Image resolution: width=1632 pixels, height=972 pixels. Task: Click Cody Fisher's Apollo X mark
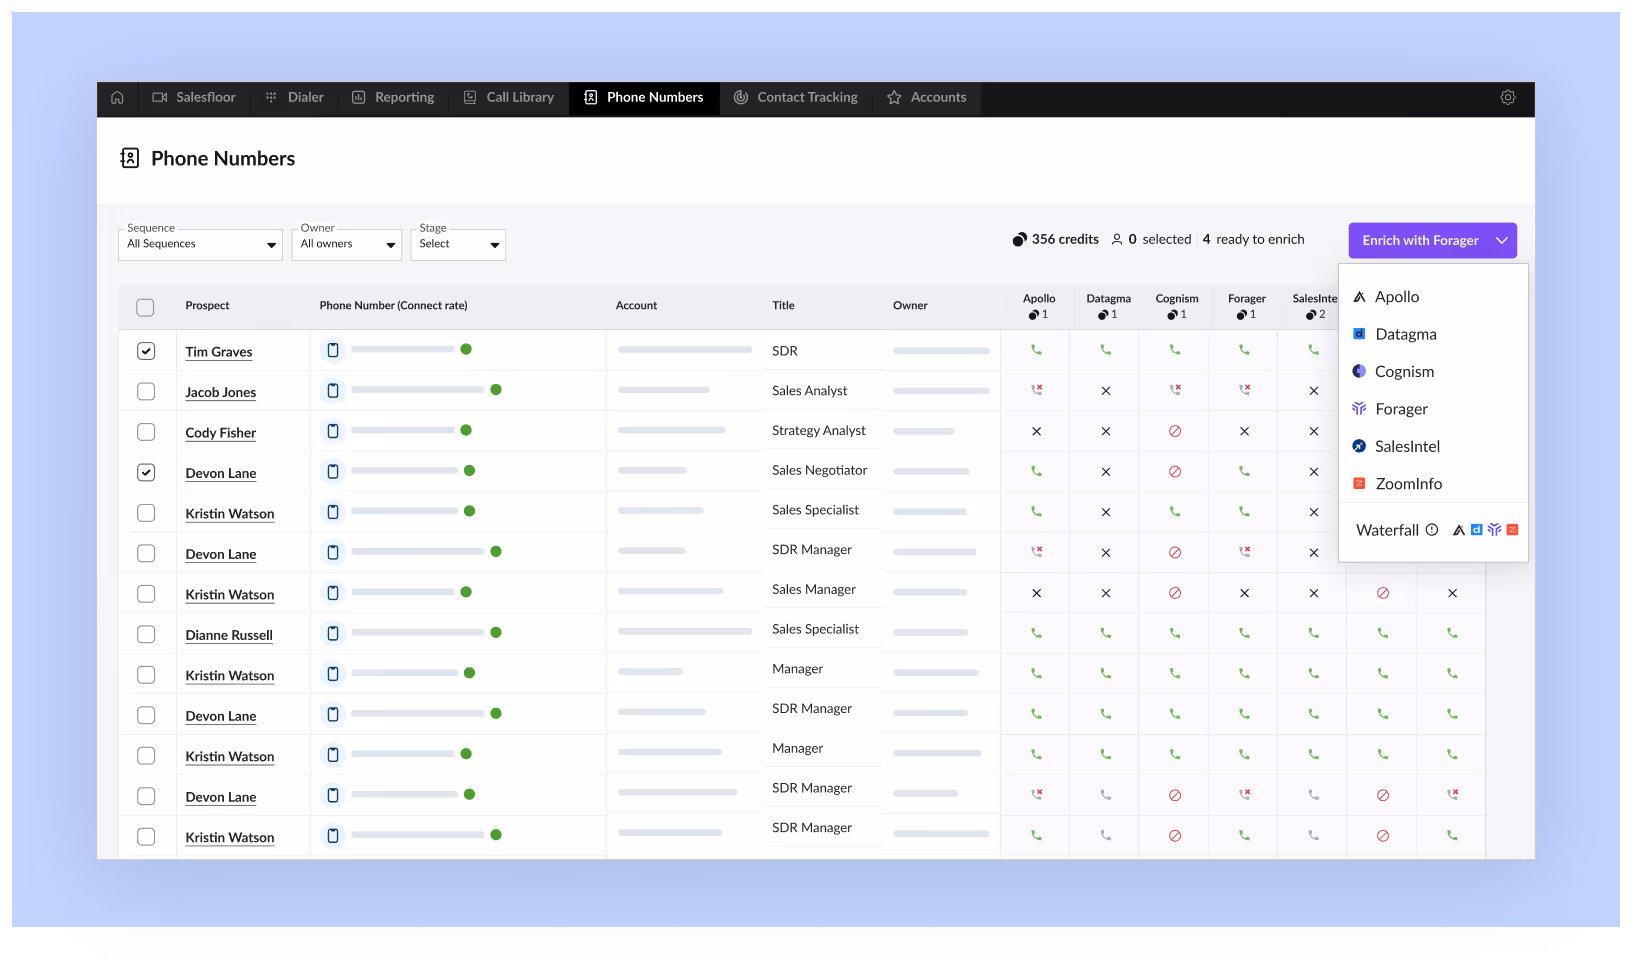pyautogui.click(x=1036, y=431)
